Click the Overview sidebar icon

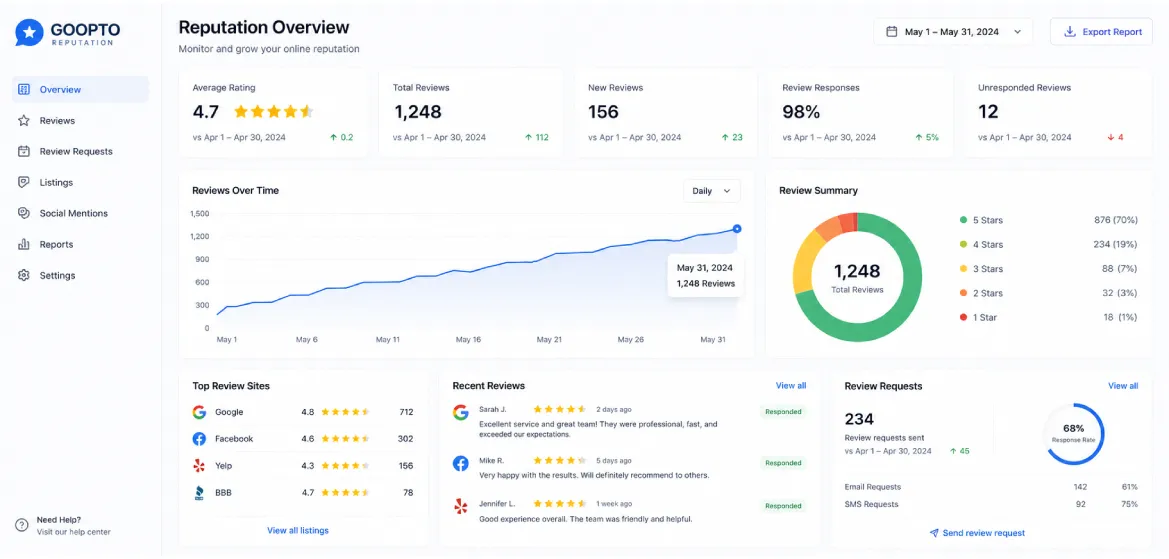pyautogui.click(x=24, y=89)
